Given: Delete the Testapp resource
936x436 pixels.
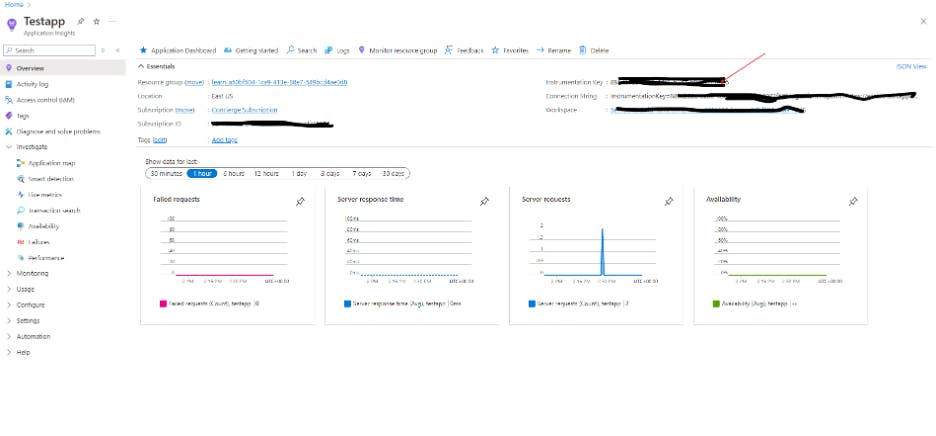Looking at the screenshot, I should pyautogui.click(x=594, y=51).
